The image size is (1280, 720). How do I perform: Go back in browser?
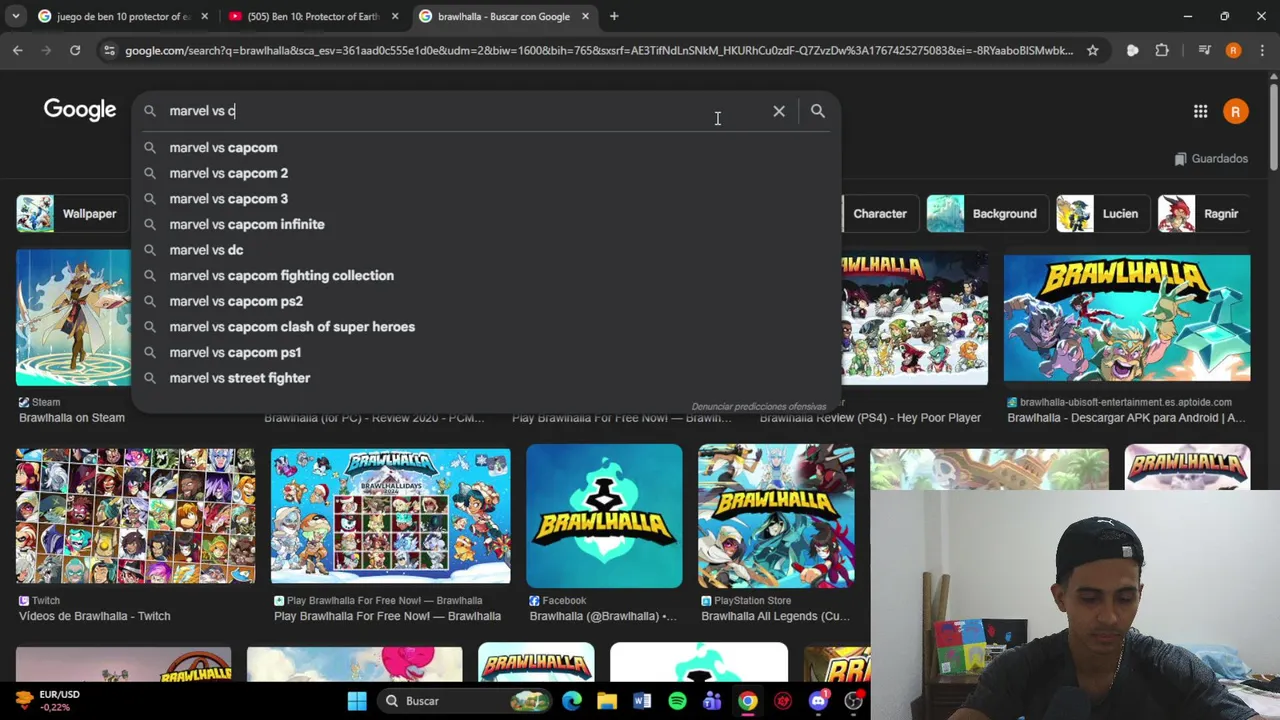click(x=18, y=50)
